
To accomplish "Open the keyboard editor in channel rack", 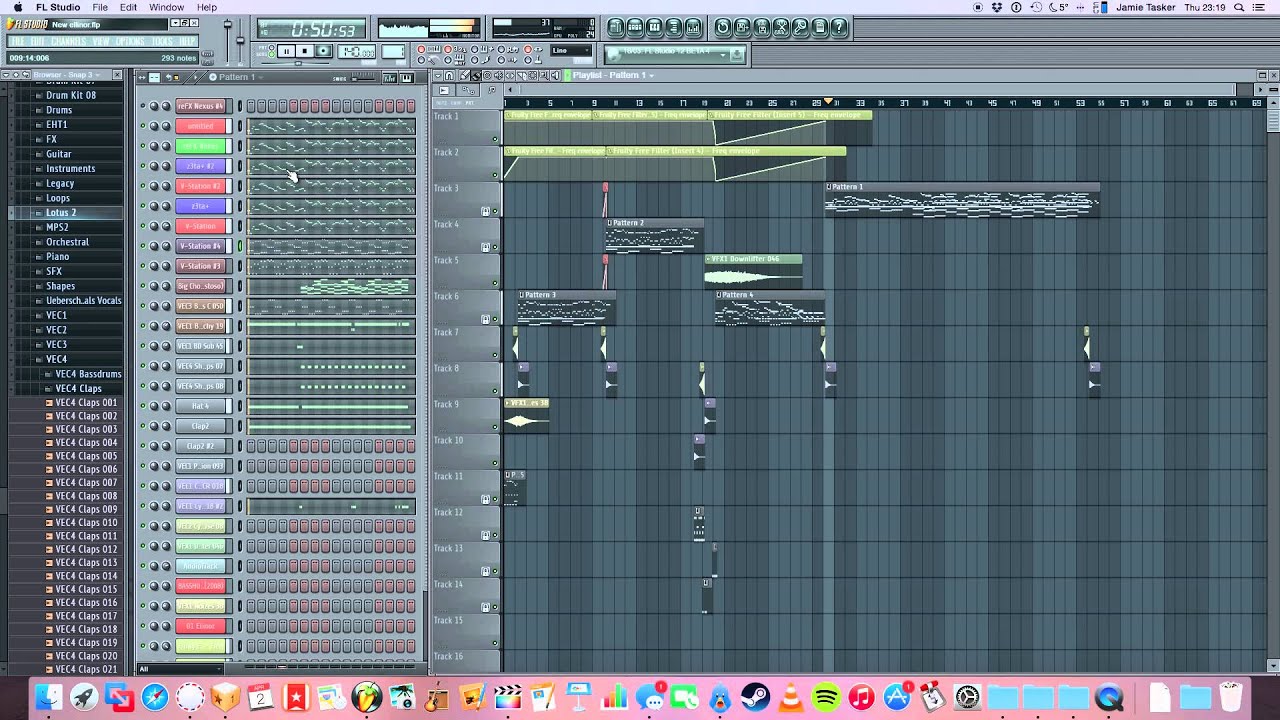I will [x=407, y=77].
